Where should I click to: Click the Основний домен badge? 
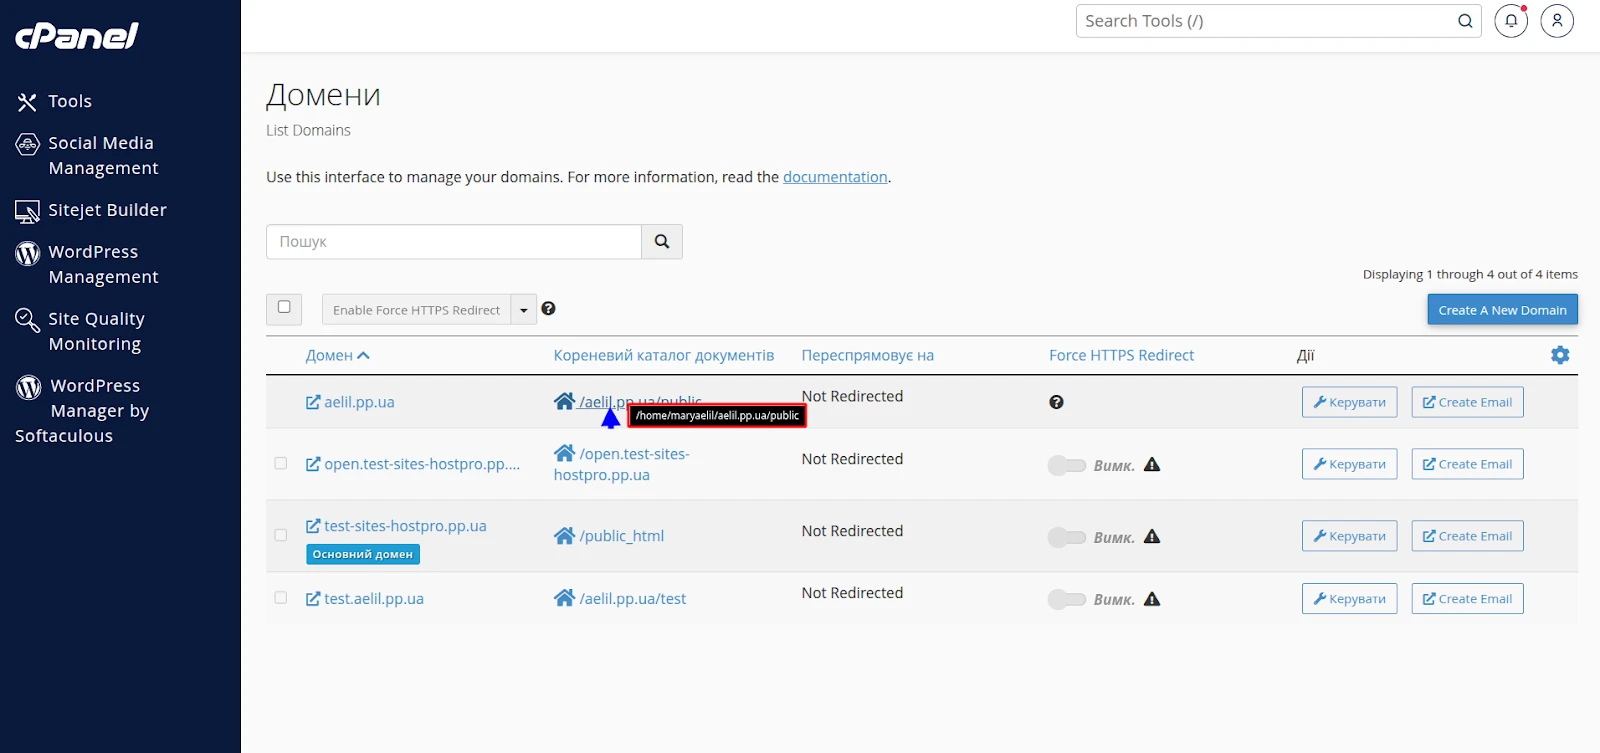[x=362, y=554]
